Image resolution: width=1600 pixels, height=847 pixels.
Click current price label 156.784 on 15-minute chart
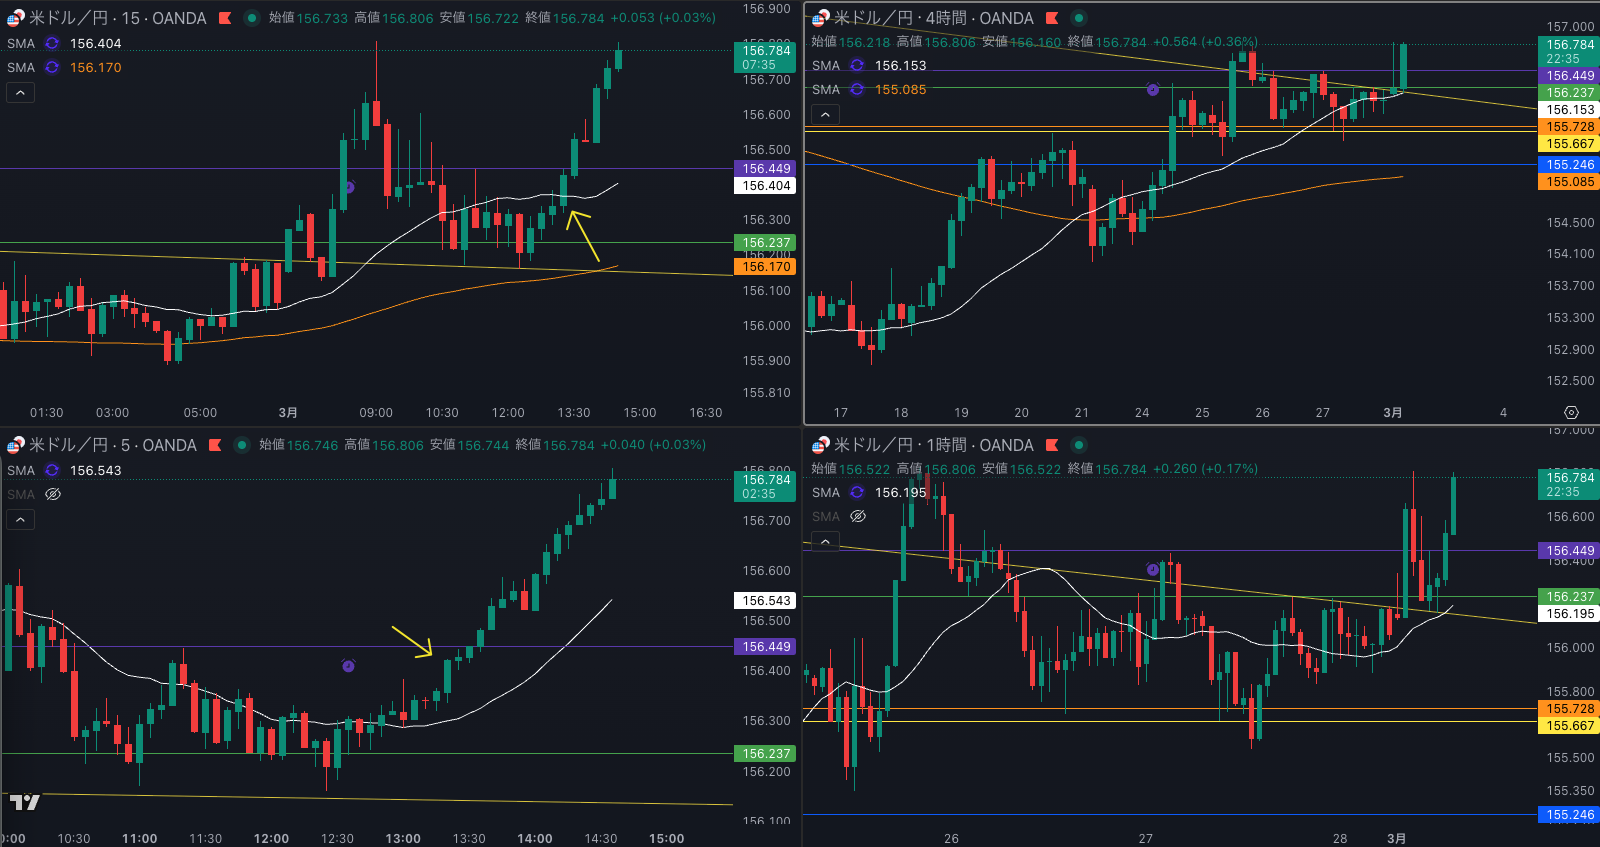[766, 51]
